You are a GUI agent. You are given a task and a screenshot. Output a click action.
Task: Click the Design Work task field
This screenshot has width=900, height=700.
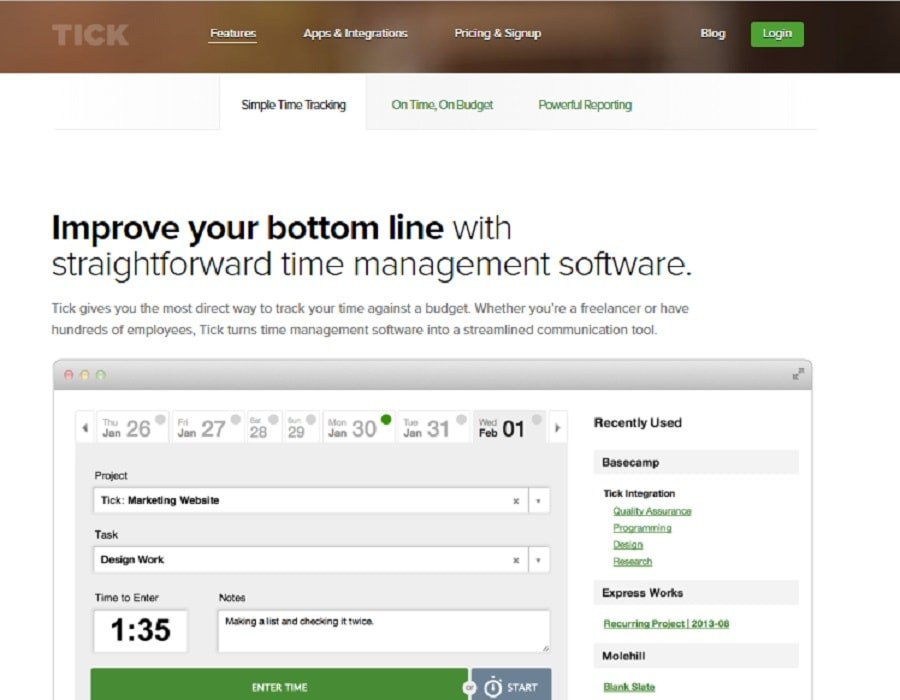tap(310, 559)
